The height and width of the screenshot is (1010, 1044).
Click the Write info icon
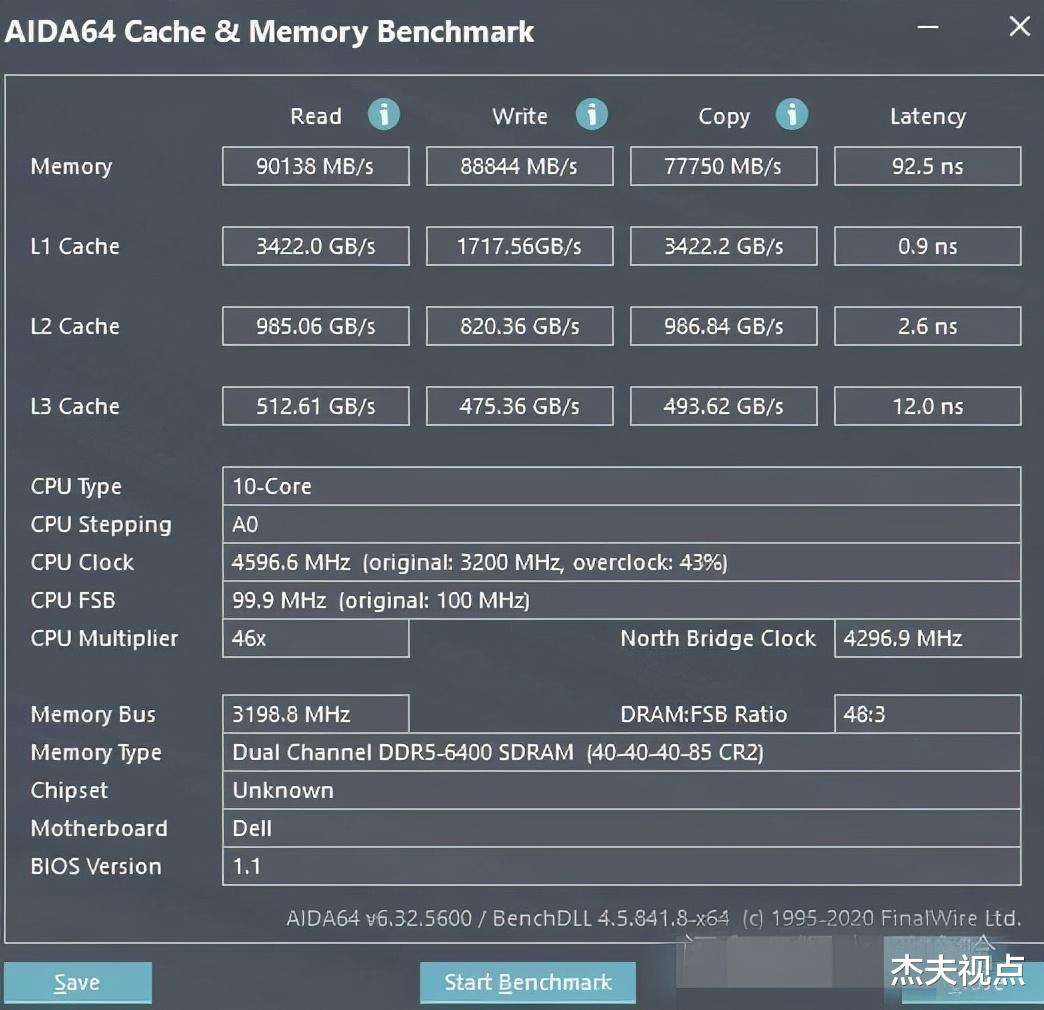click(x=592, y=115)
